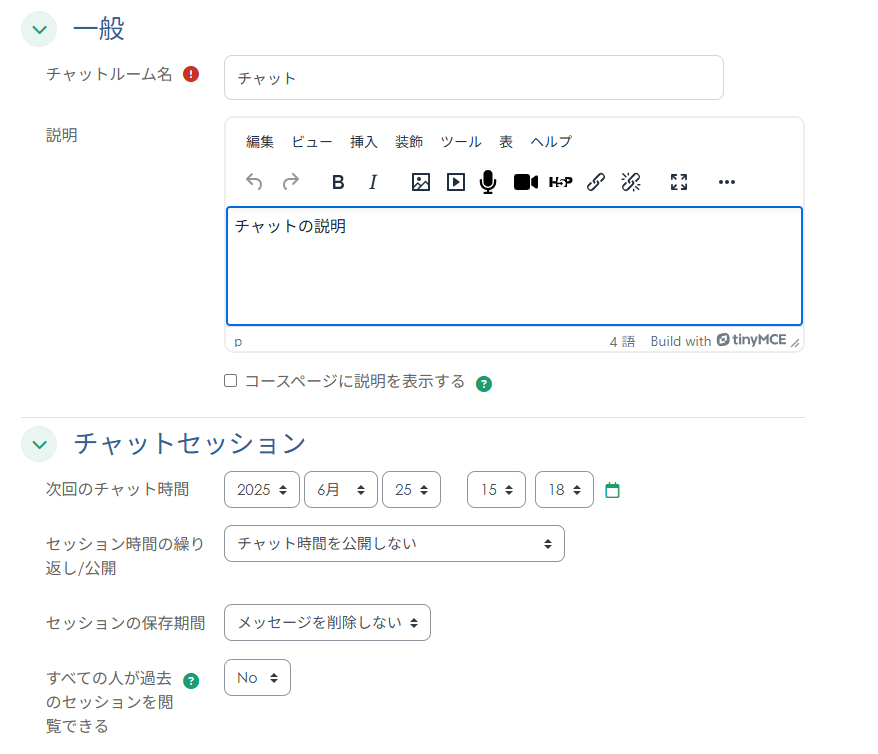Insert an image in the description editor
Viewport: 878px width, 754px height.
420,182
